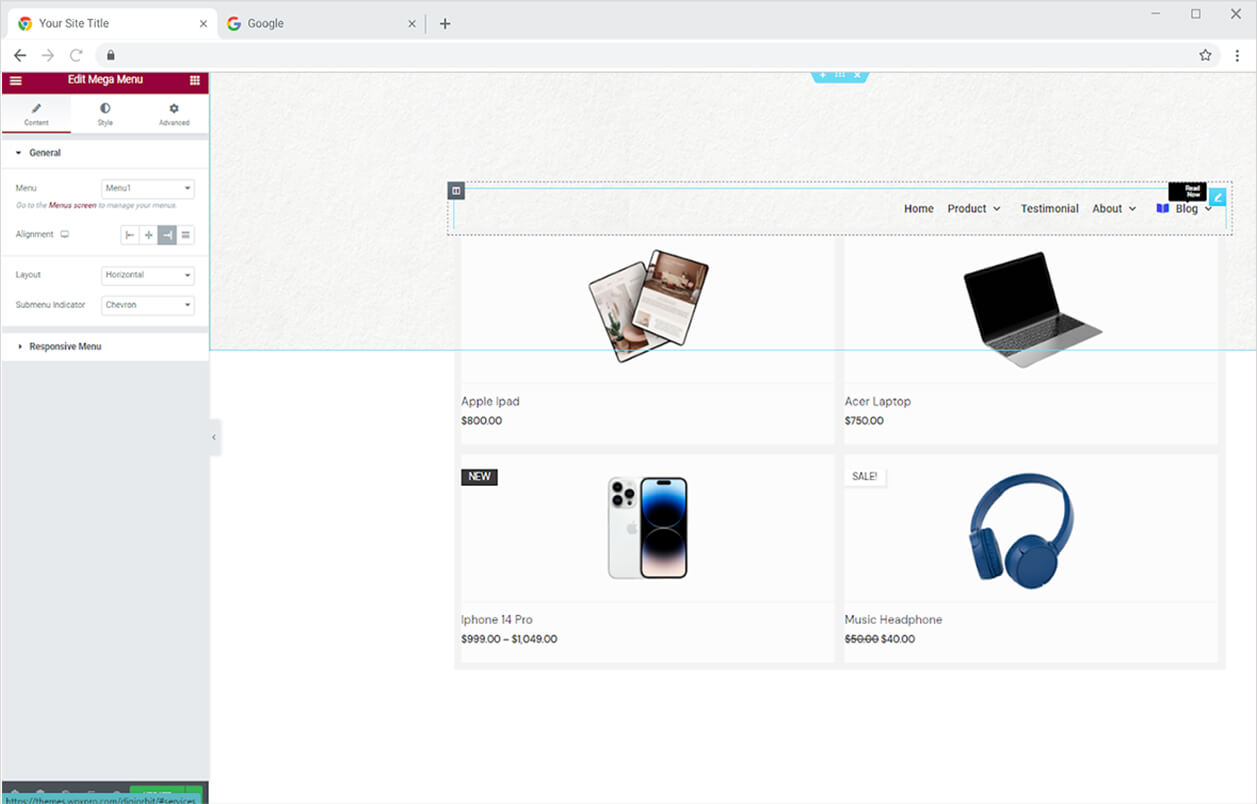1257x804 pixels.
Task: Switch to the Advanced tab
Action: click(174, 114)
